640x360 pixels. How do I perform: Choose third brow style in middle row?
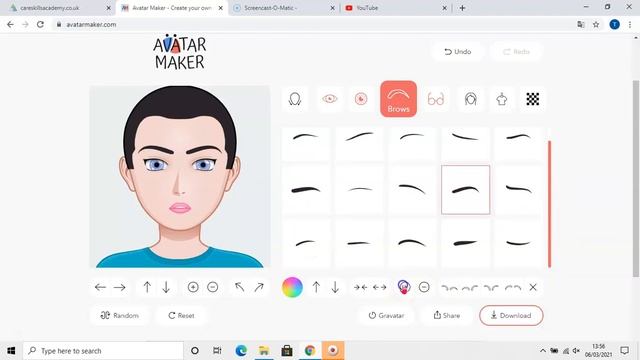click(412, 190)
